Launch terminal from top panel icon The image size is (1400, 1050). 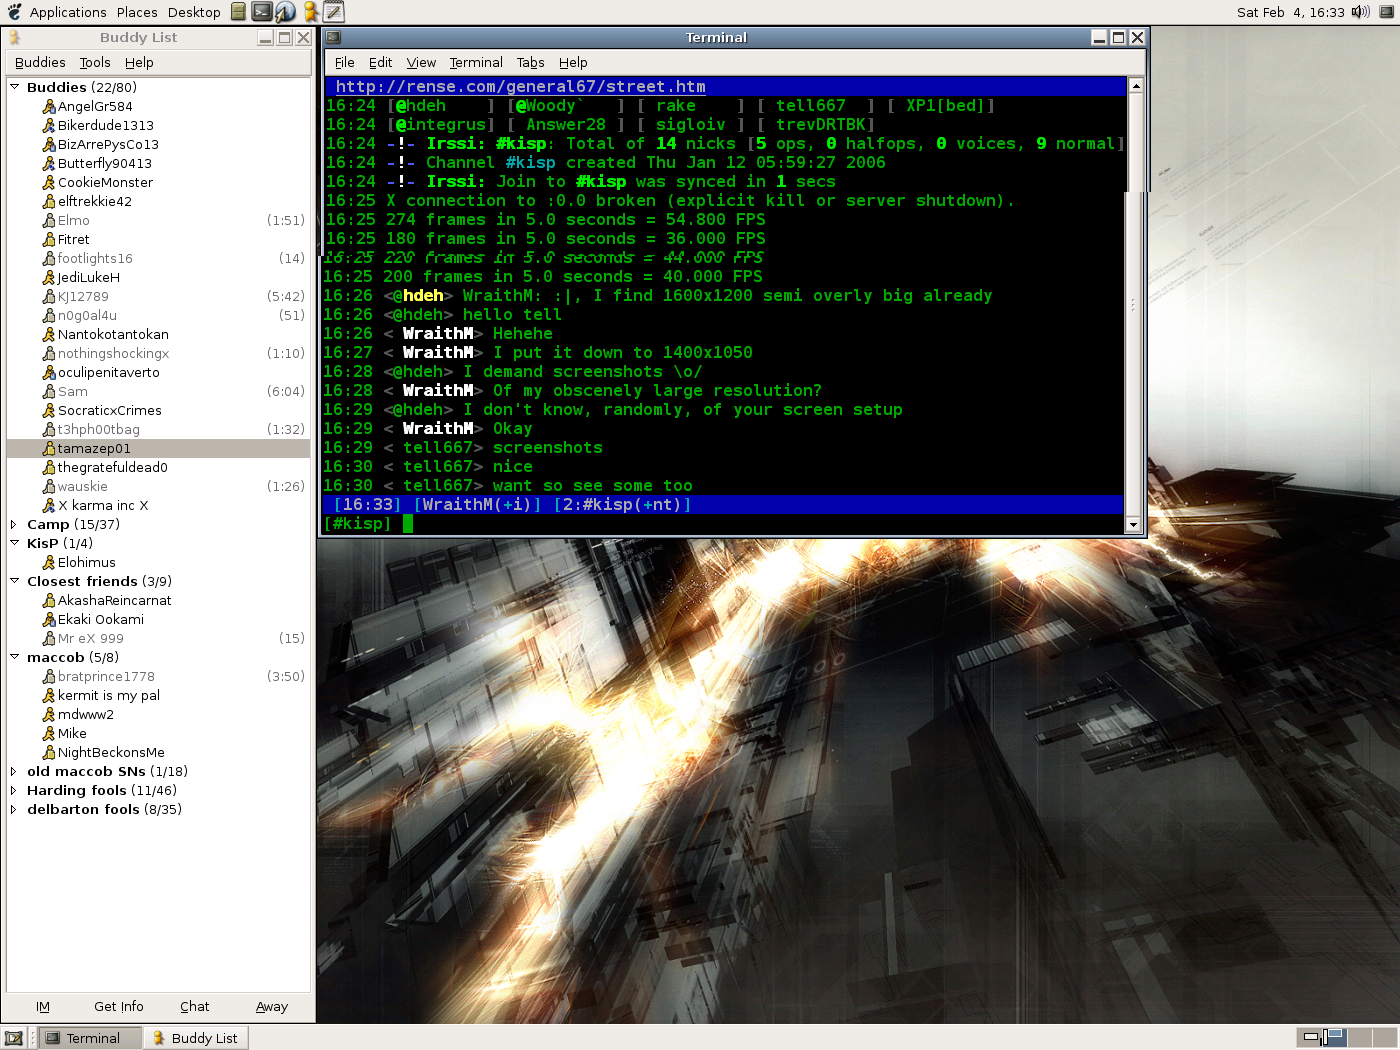261,12
